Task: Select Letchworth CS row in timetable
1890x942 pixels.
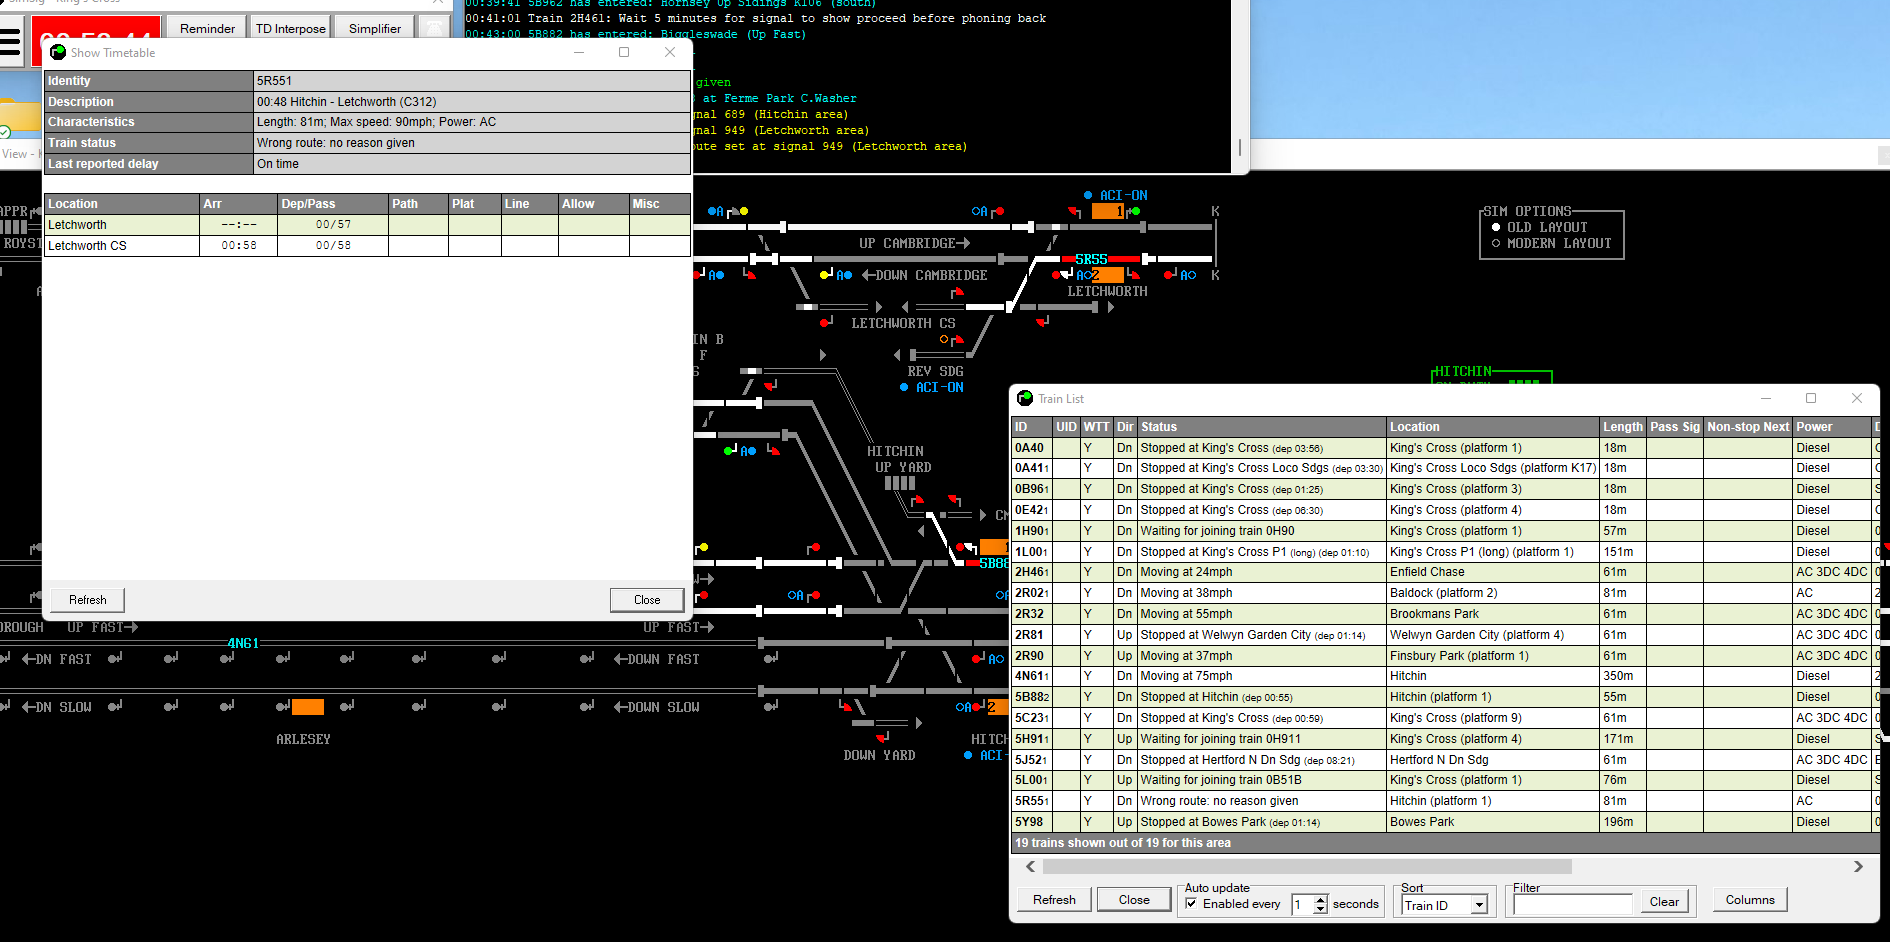Action: [x=368, y=246]
